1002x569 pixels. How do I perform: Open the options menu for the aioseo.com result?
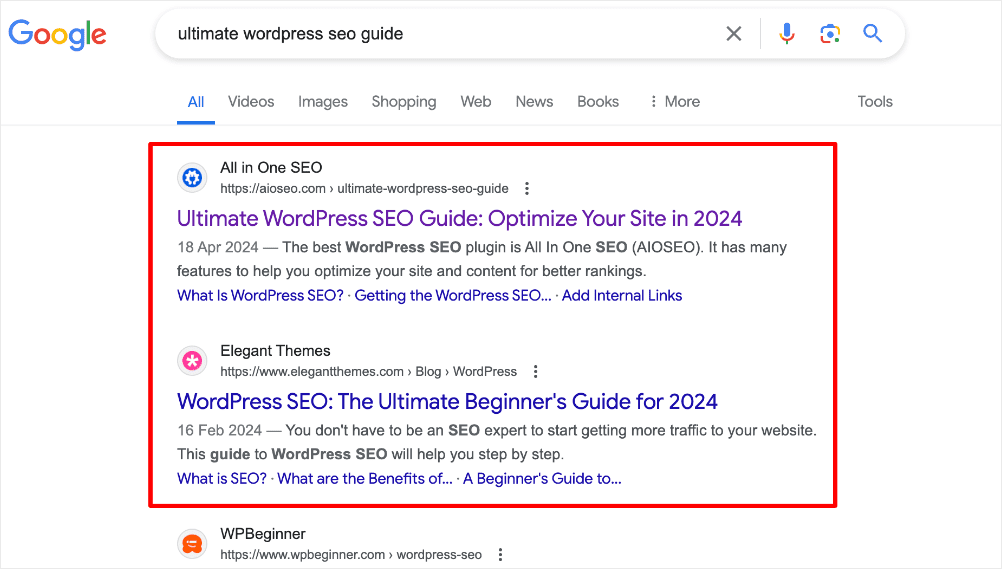527,189
